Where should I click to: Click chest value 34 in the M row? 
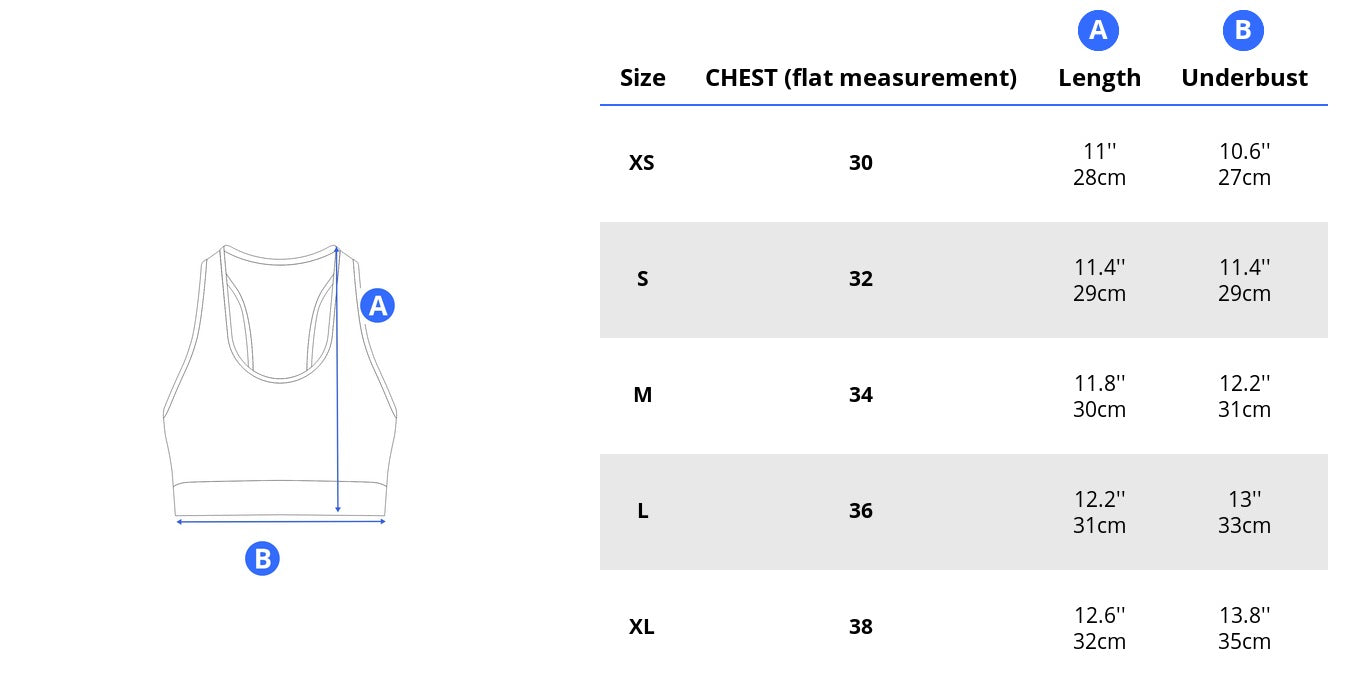[861, 395]
